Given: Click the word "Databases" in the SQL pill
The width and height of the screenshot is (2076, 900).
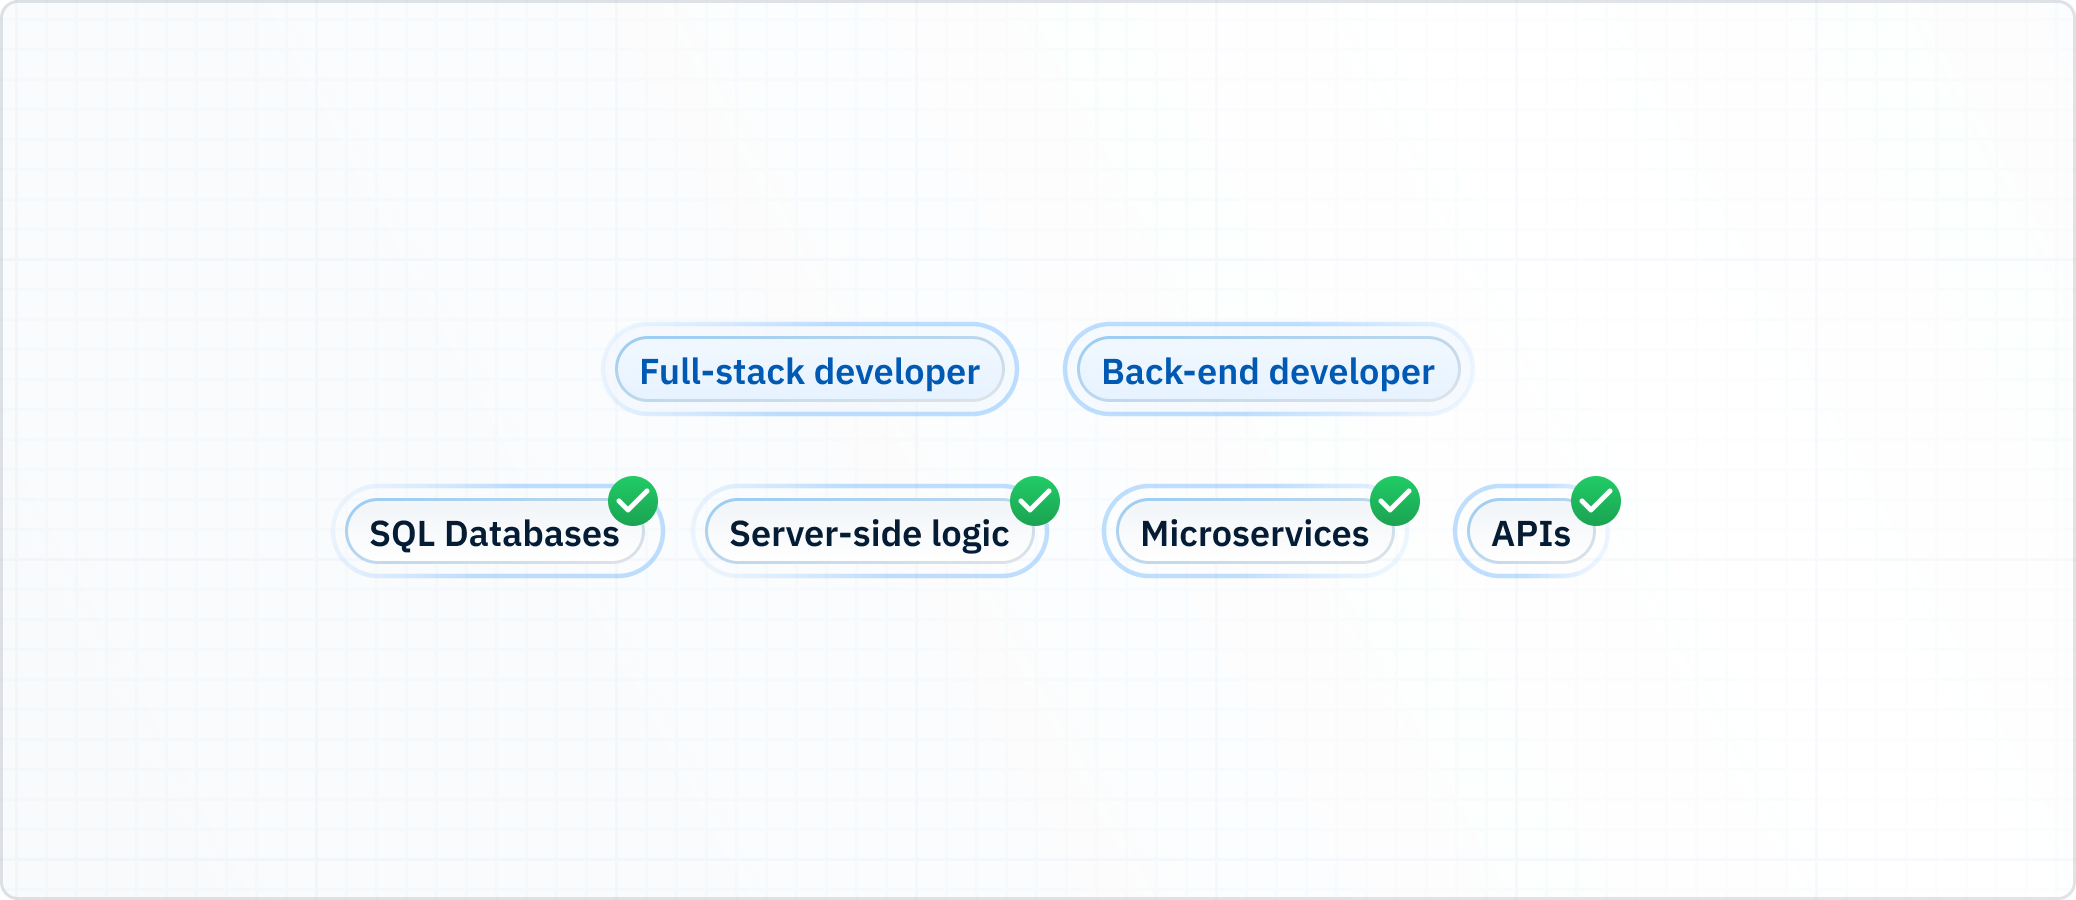Looking at the screenshot, I should (531, 535).
